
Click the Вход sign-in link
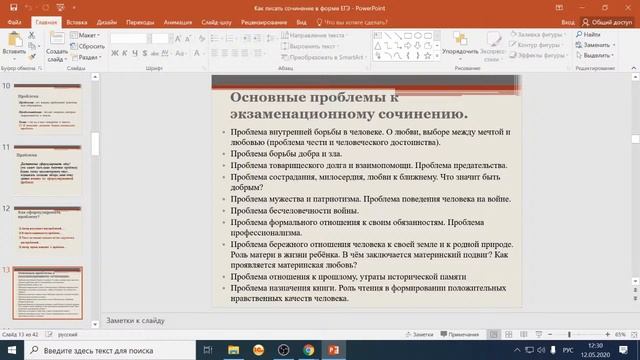567,22
